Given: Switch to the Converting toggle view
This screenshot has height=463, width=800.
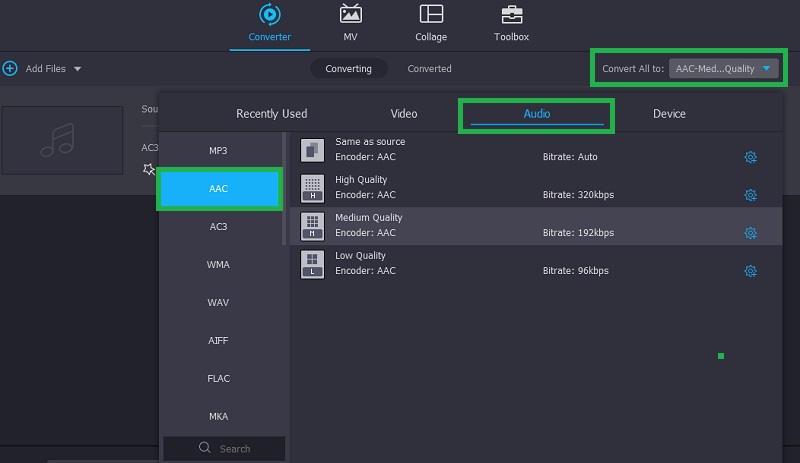Looking at the screenshot, I should coord(348,69).
